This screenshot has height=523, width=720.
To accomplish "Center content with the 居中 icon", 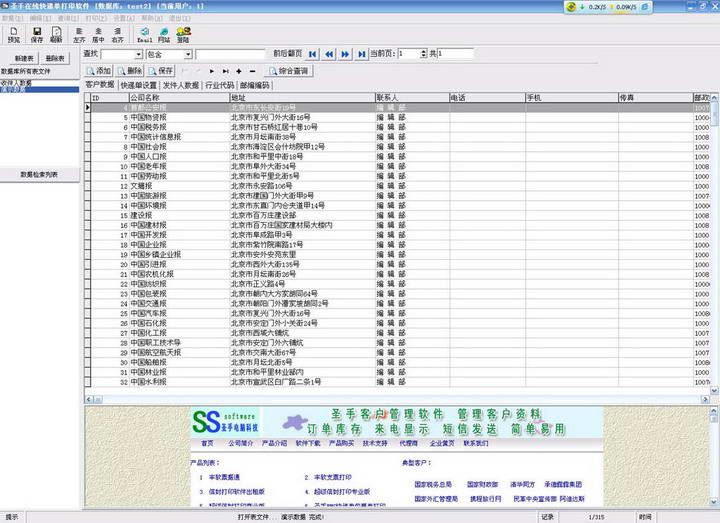I will pos(98,36).
